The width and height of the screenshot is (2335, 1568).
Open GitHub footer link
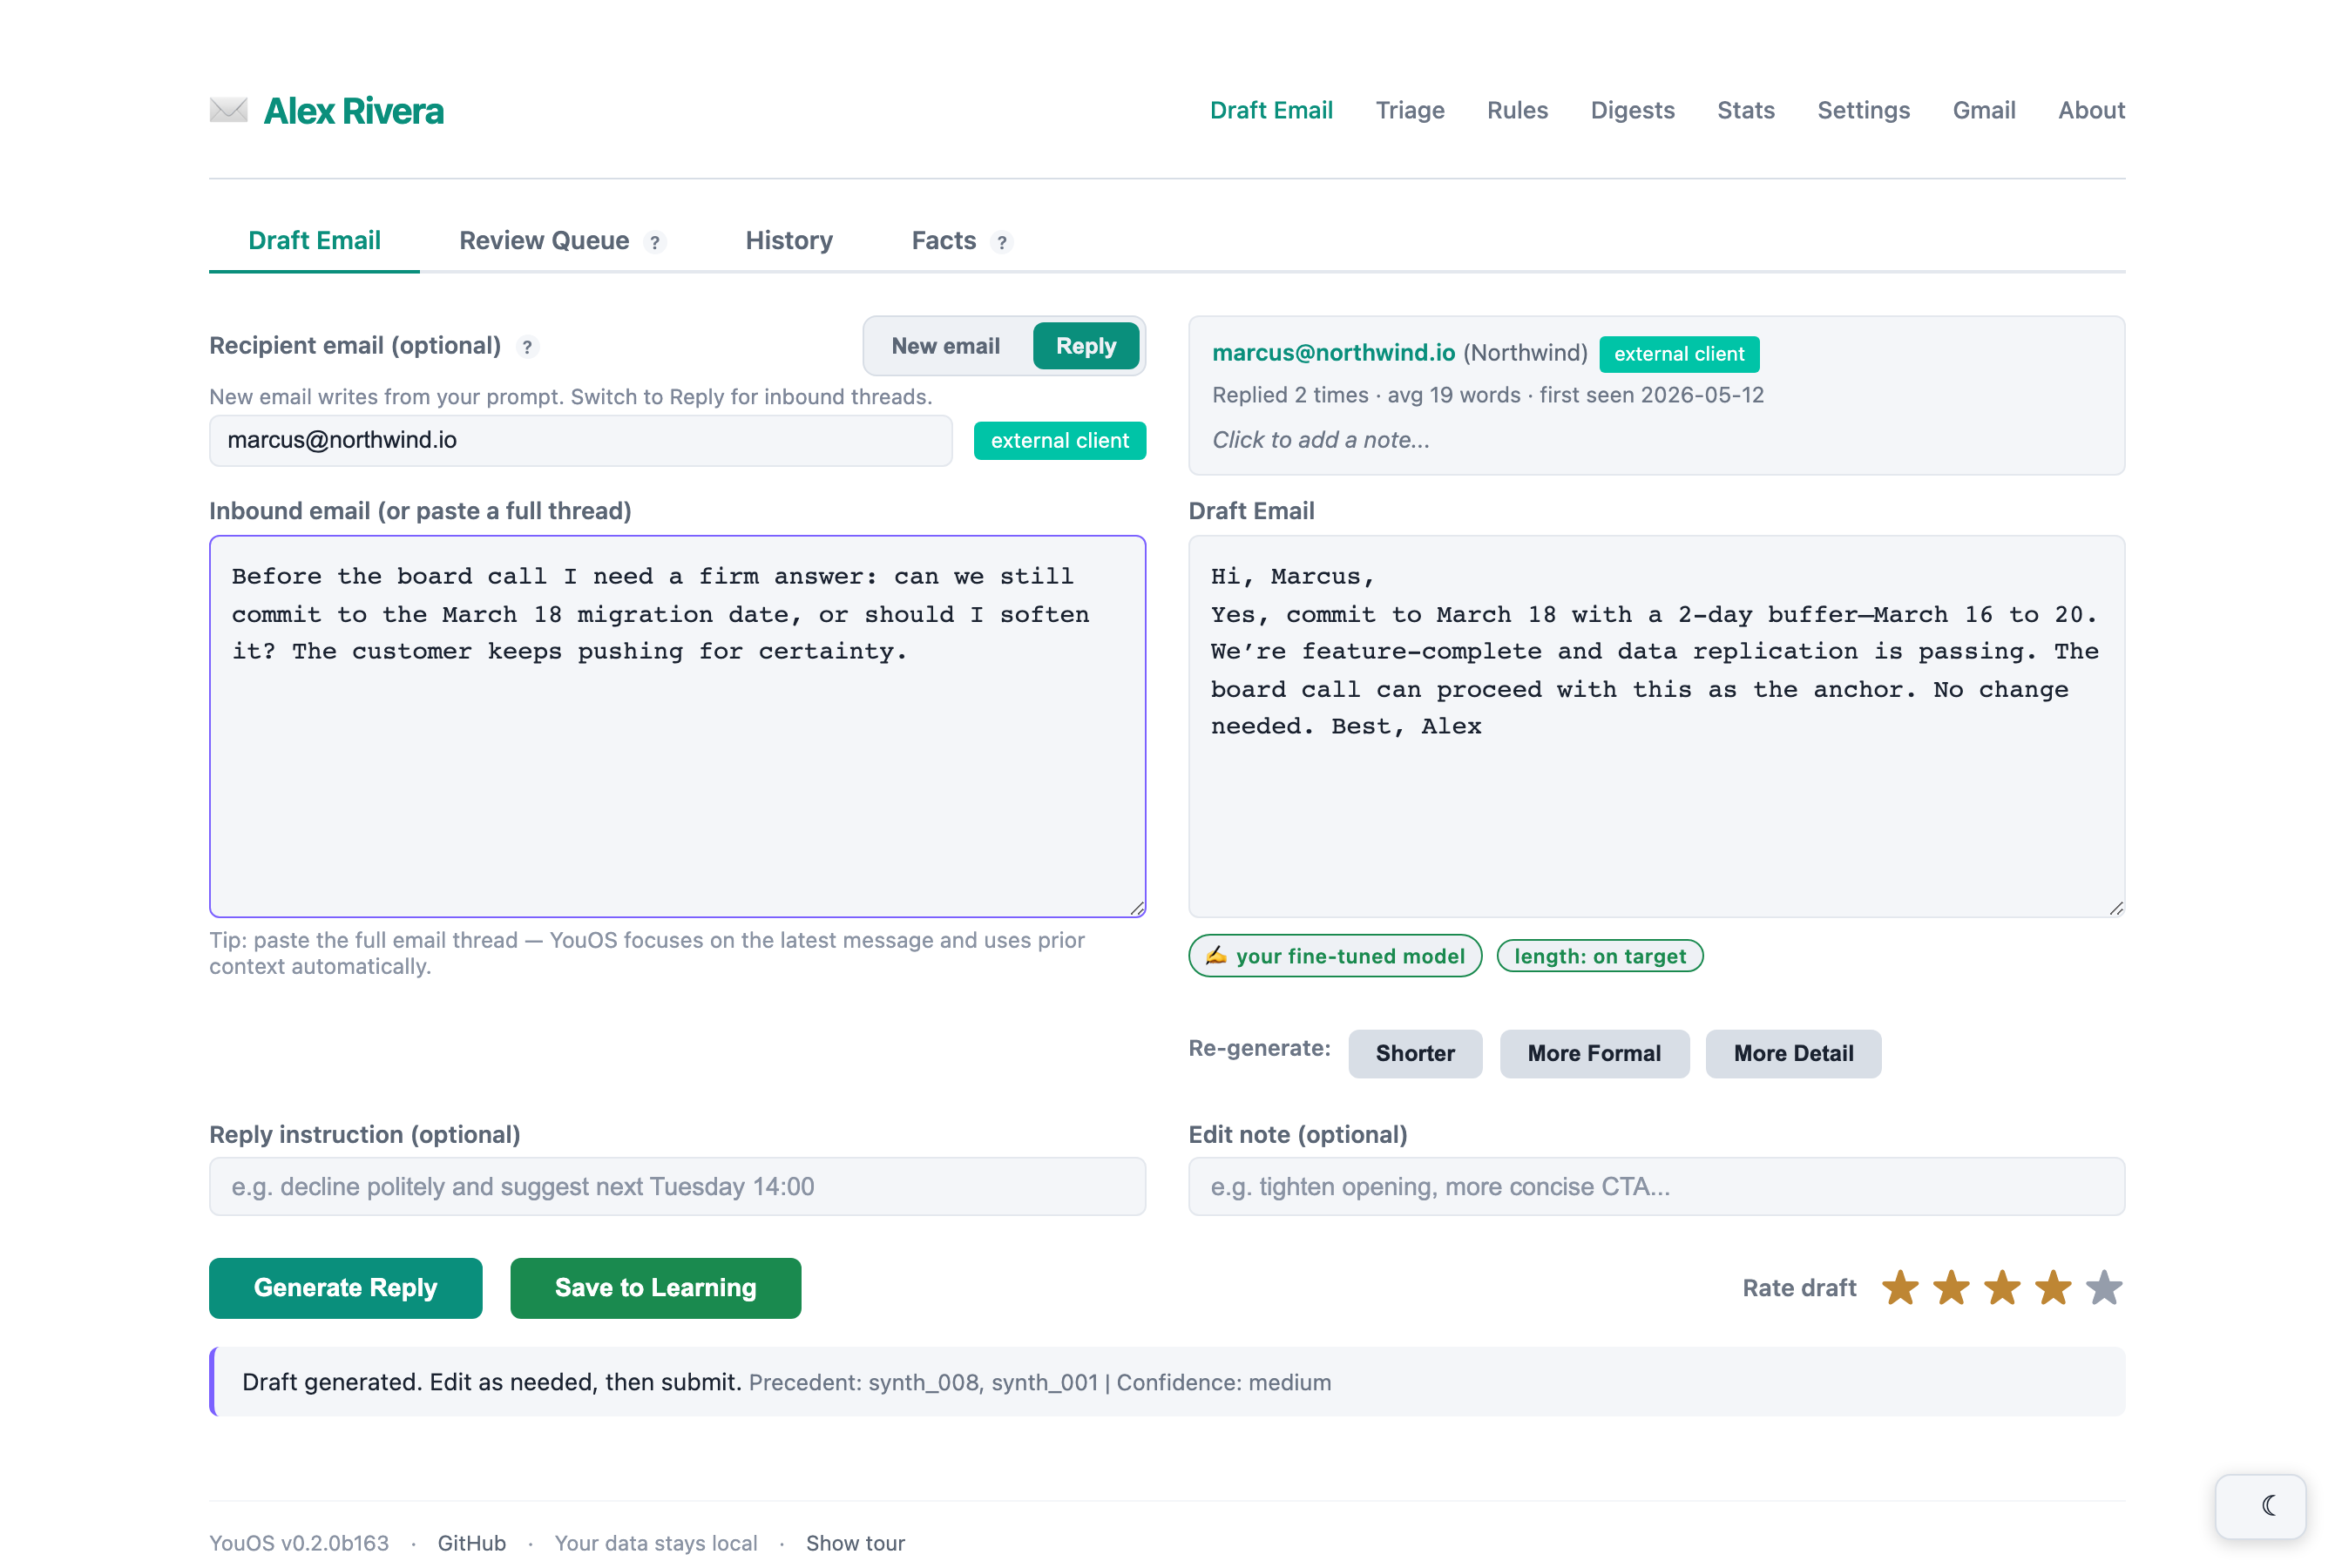[x=471, y=1543]
